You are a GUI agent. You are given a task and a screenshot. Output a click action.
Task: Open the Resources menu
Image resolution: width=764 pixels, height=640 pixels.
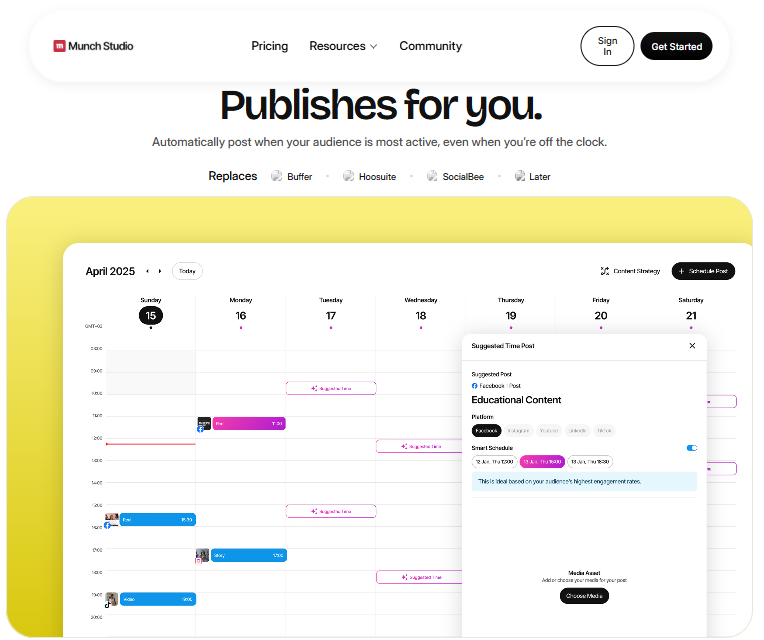343,46
